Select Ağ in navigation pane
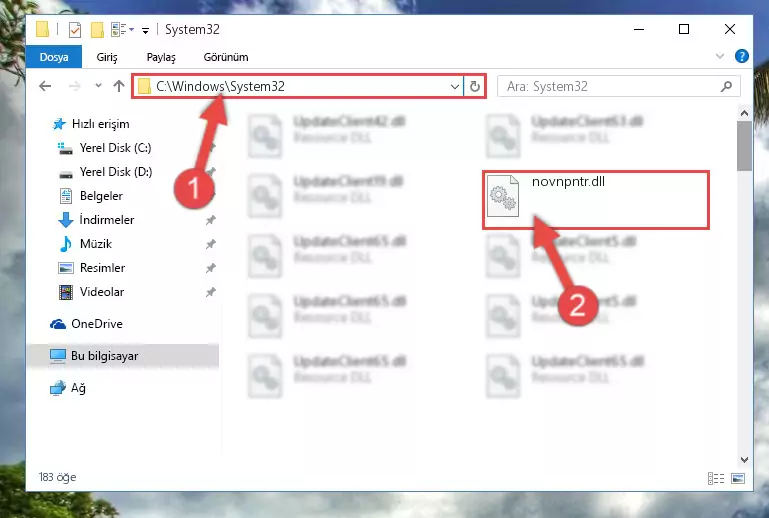This screenshot has height=518, width=769. (x=68, y=388)
